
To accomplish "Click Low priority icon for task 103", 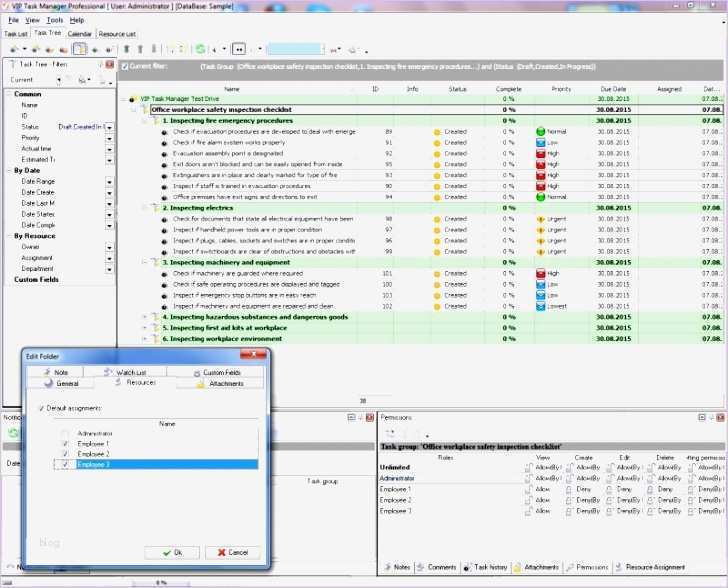I will pos(540,295).
